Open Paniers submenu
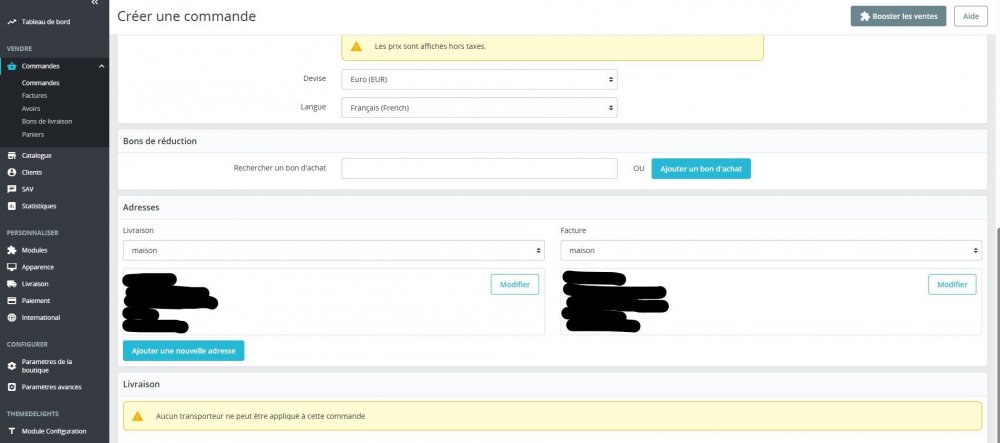 click(33, 134)
